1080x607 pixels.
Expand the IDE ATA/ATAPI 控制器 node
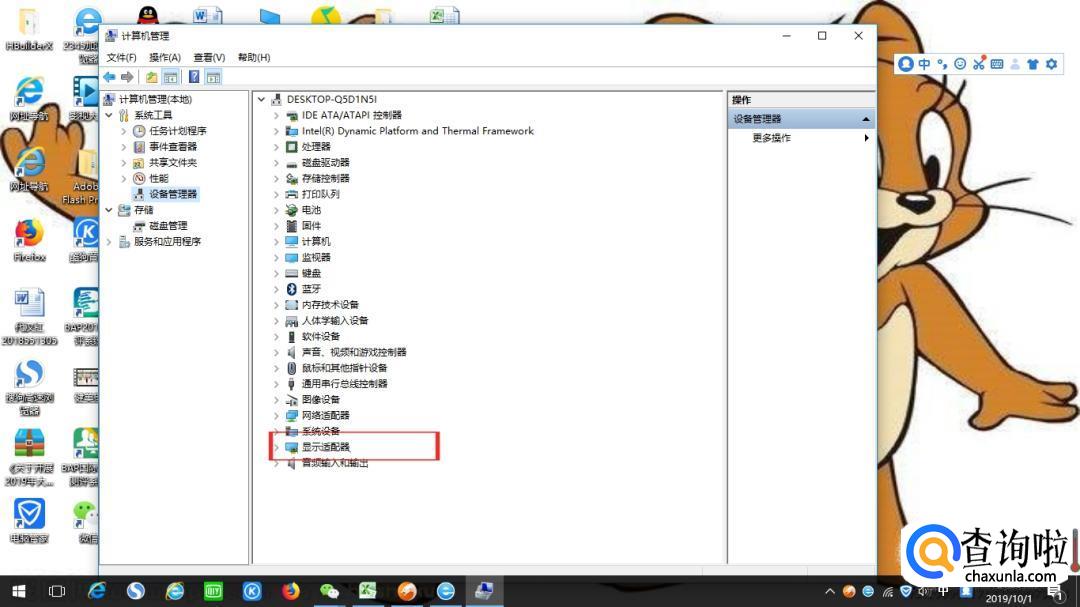tap(276, 115)
